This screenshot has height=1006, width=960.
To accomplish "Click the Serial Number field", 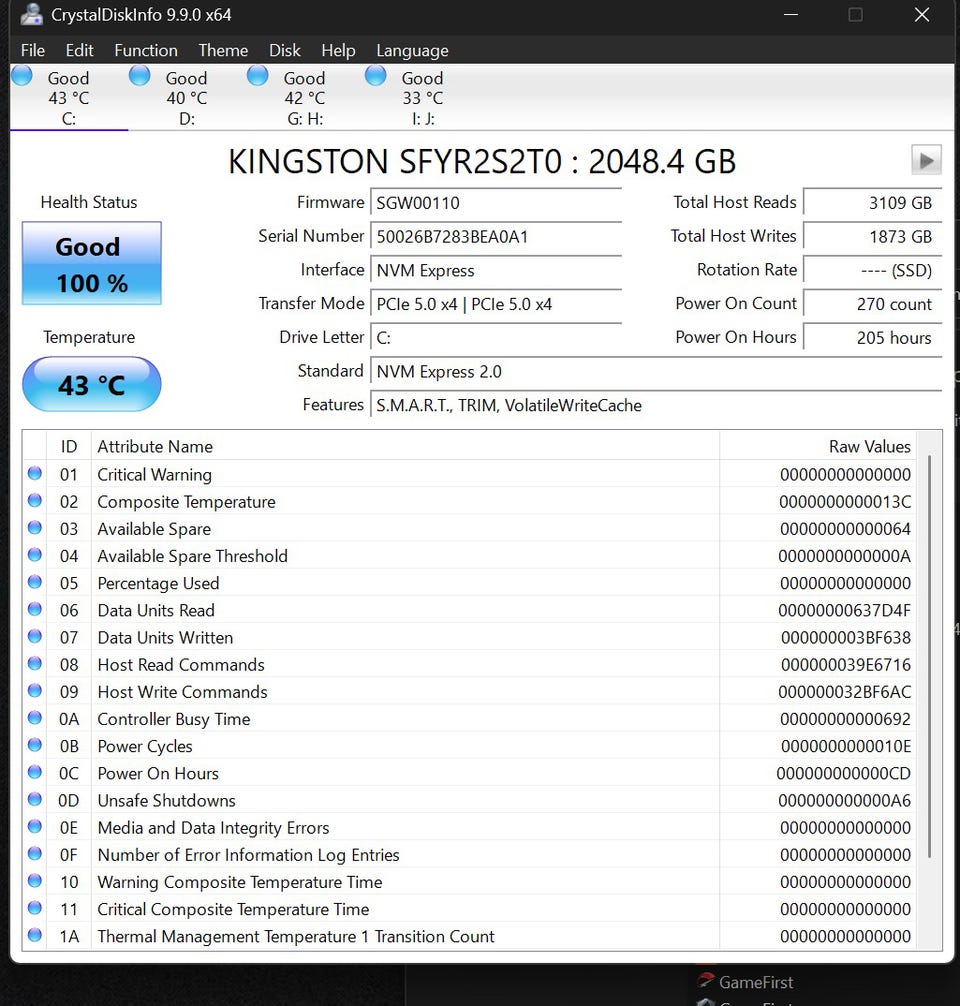I will tap(495, 237).
